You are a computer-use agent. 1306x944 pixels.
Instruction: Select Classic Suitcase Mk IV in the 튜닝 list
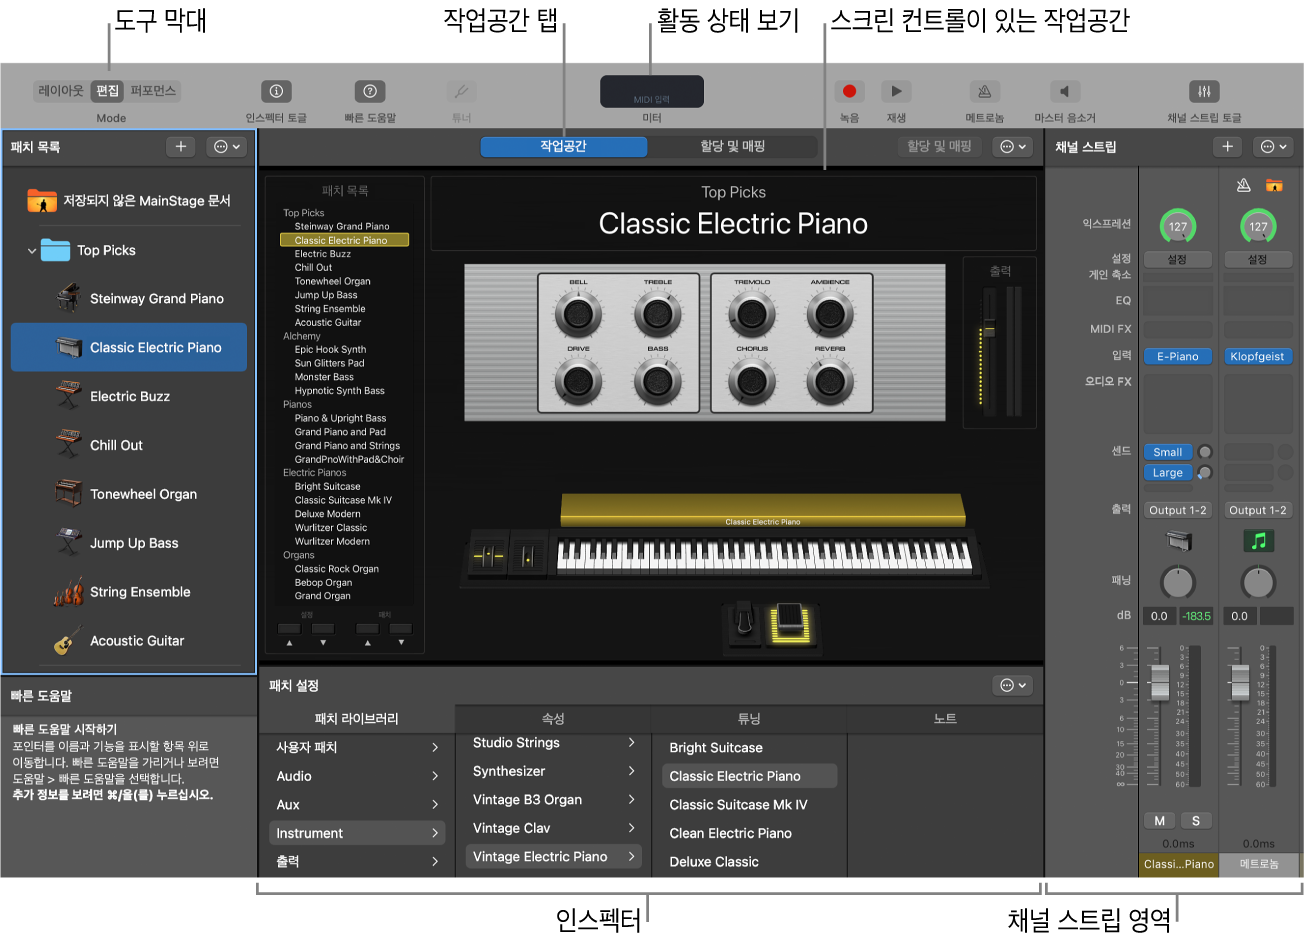(740, 804)
